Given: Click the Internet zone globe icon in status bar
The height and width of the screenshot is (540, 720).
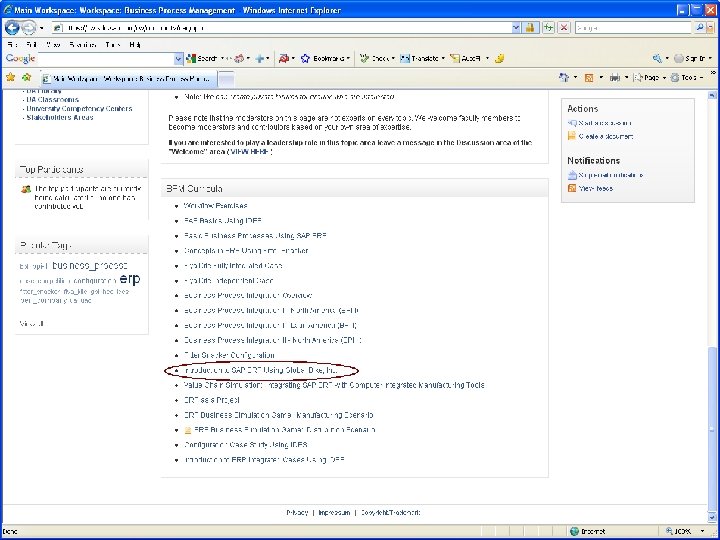Looking at the screenshot, I should [x=574, y=531].
